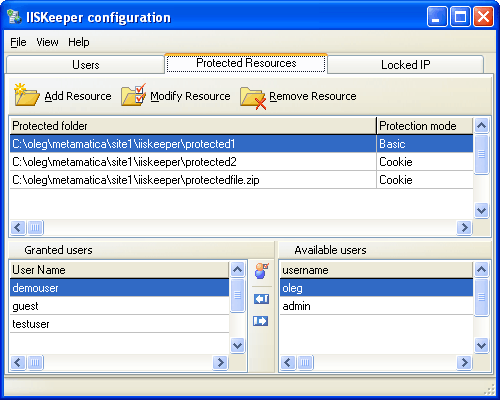This screenshot has height=400, width=500.
Task: Click right arrow of Granted users horizontal scrollbar
Action: tap(220, 362)
